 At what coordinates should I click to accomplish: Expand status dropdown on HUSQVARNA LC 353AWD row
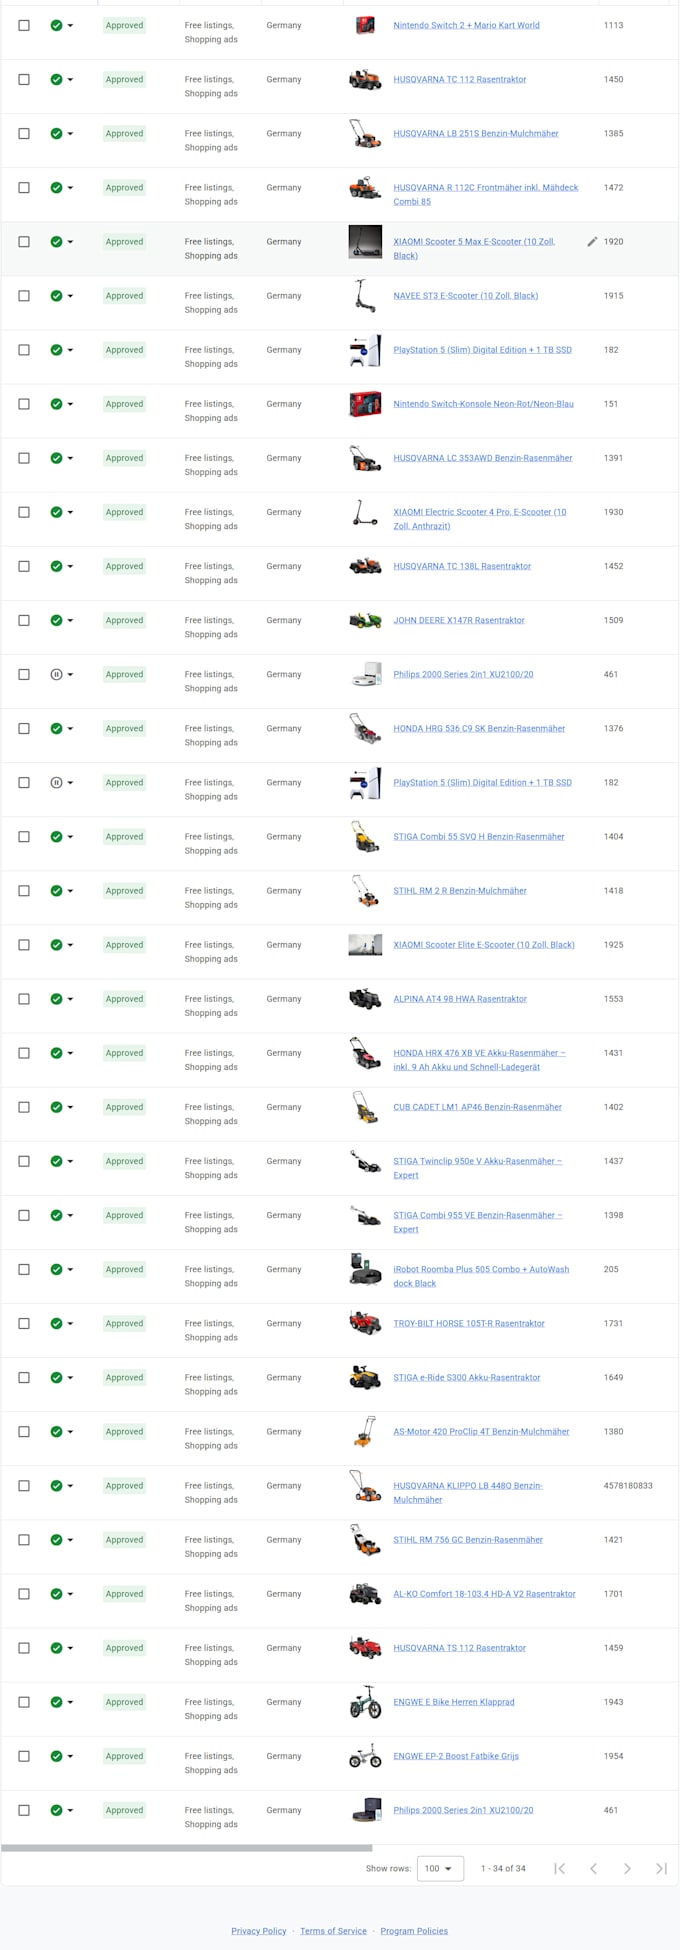[70, 458]
